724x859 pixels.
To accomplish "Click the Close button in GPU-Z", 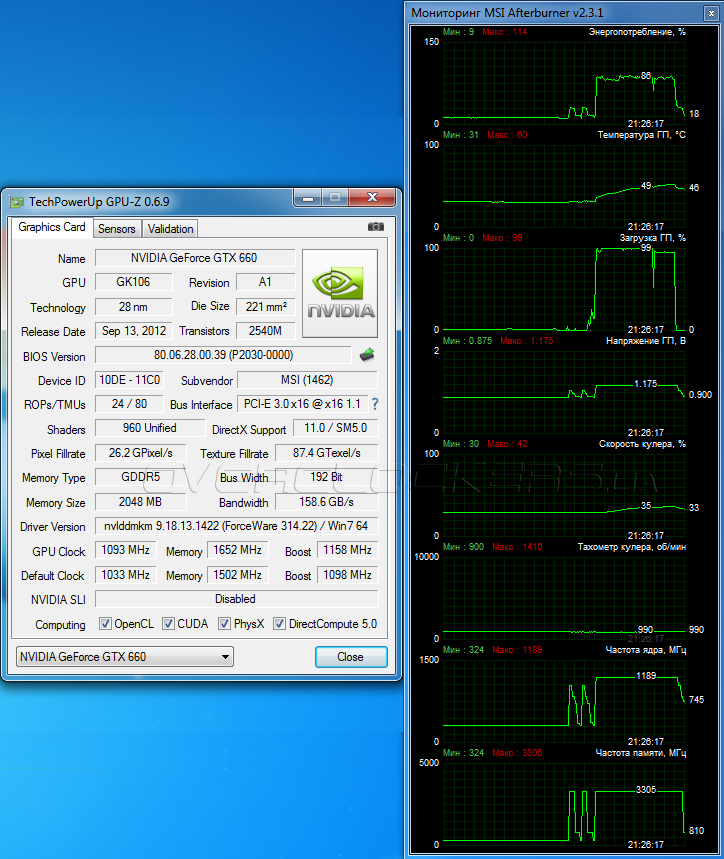I will (350, 657).
